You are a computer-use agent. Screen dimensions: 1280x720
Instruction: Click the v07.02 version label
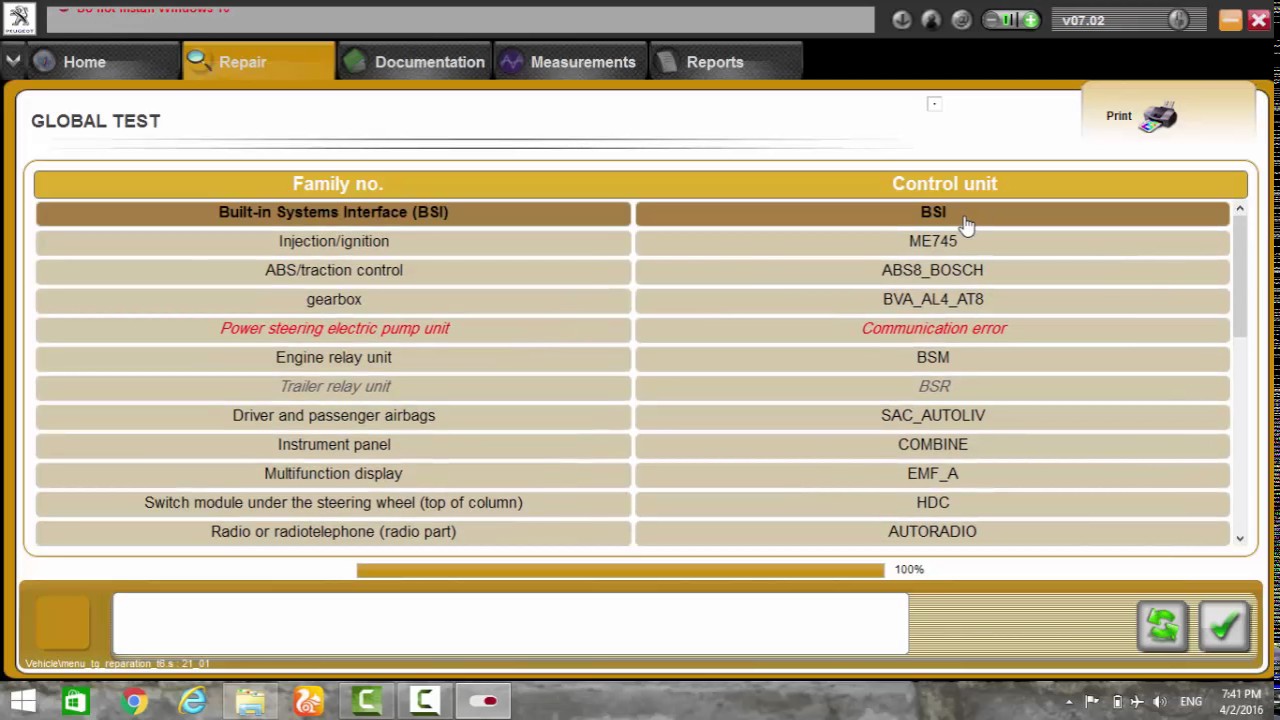point(1083,20)
